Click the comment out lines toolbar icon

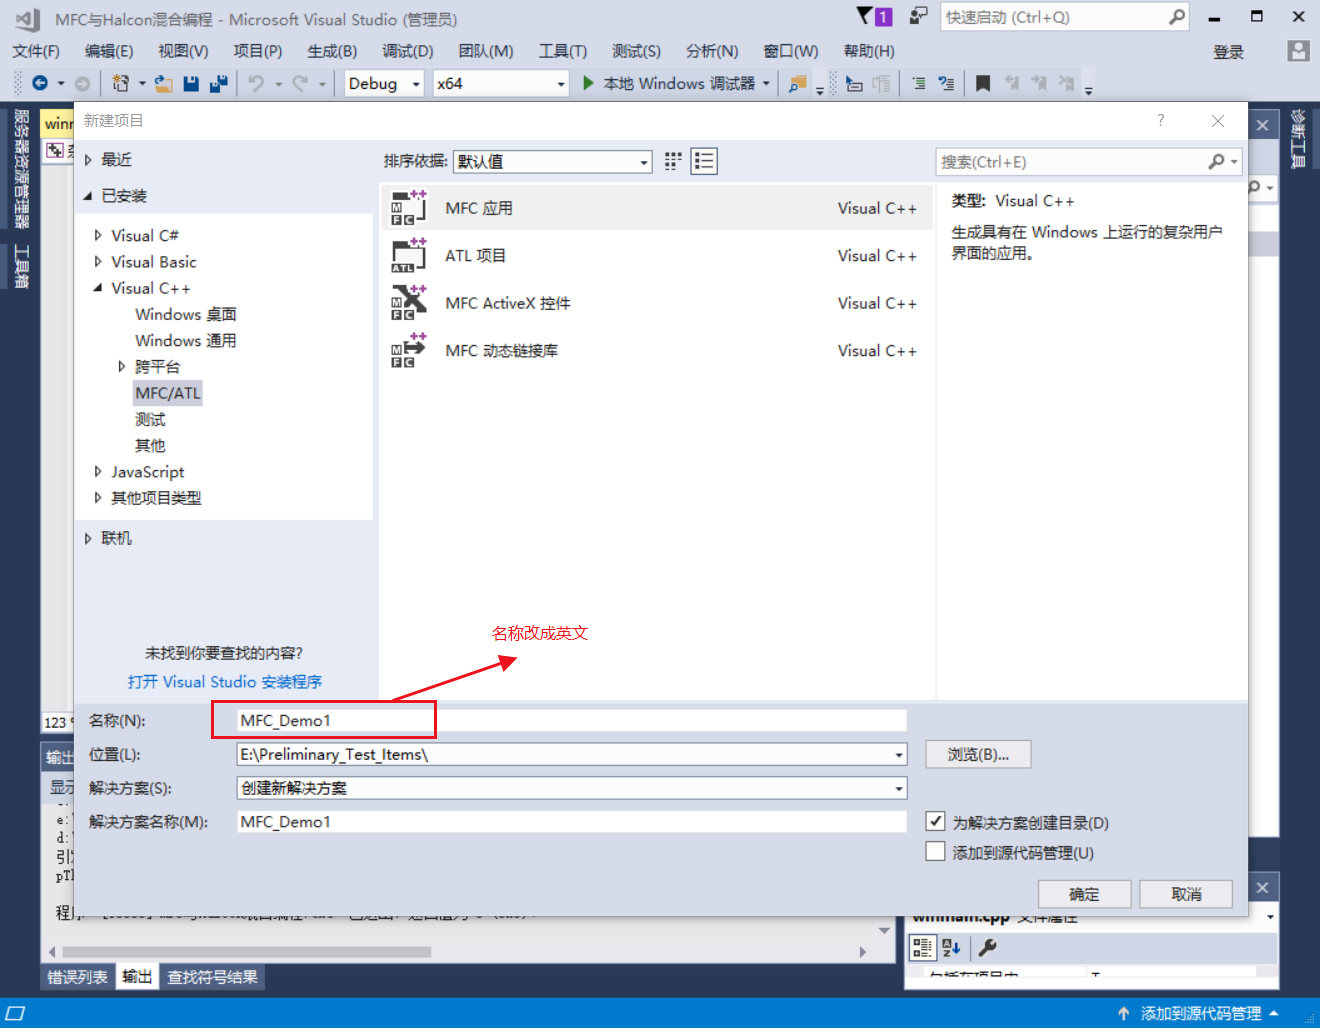(918, 84)
